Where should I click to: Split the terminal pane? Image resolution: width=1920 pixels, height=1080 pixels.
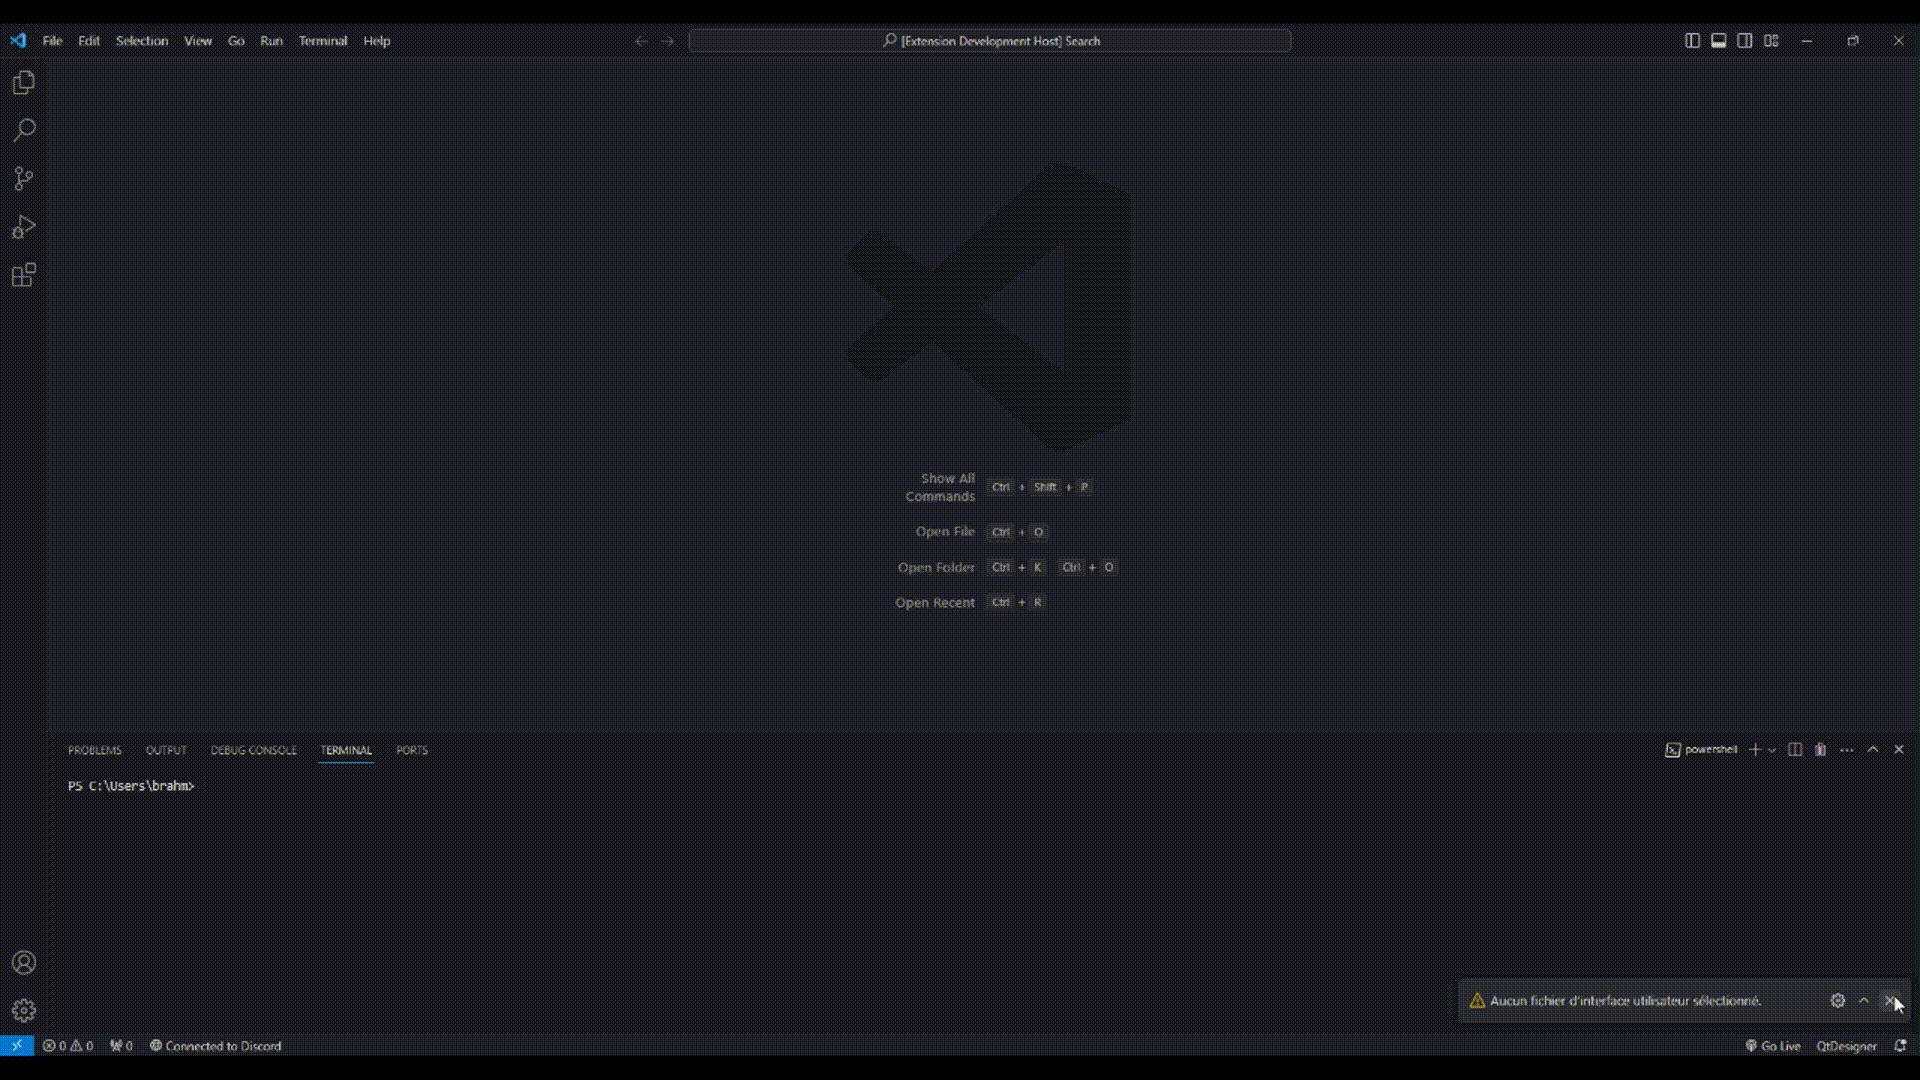[x=1795, y=750]
